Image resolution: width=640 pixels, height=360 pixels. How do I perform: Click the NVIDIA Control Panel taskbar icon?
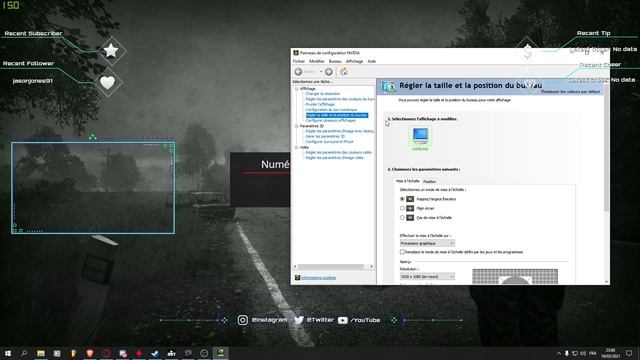click(x=220, y=353)
